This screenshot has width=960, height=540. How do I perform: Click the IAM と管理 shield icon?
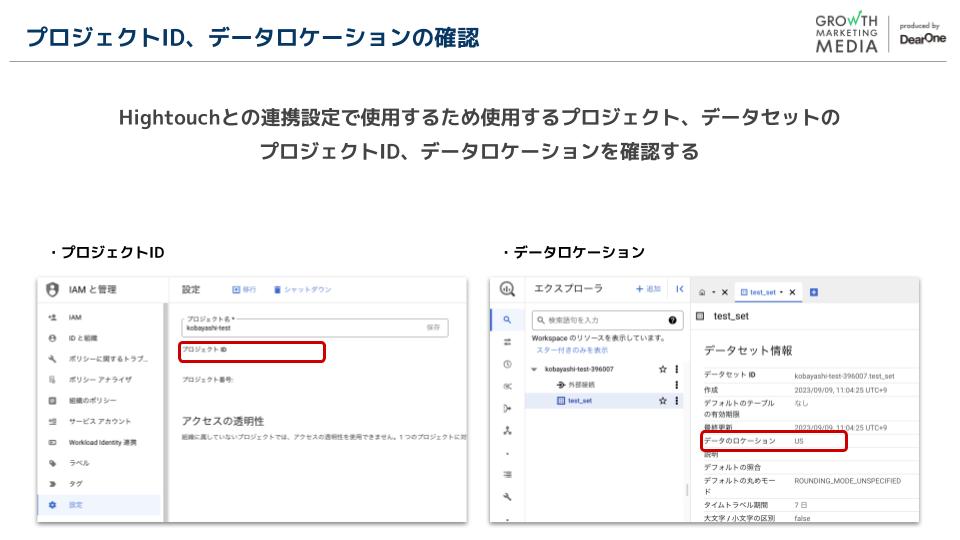[x=53, y=290]
